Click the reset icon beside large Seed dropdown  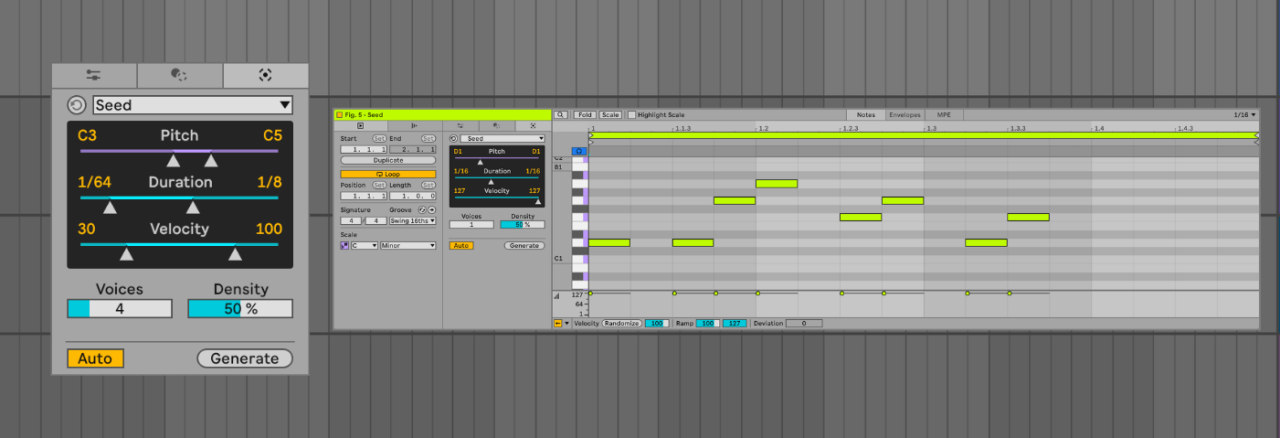click(77, 105)
